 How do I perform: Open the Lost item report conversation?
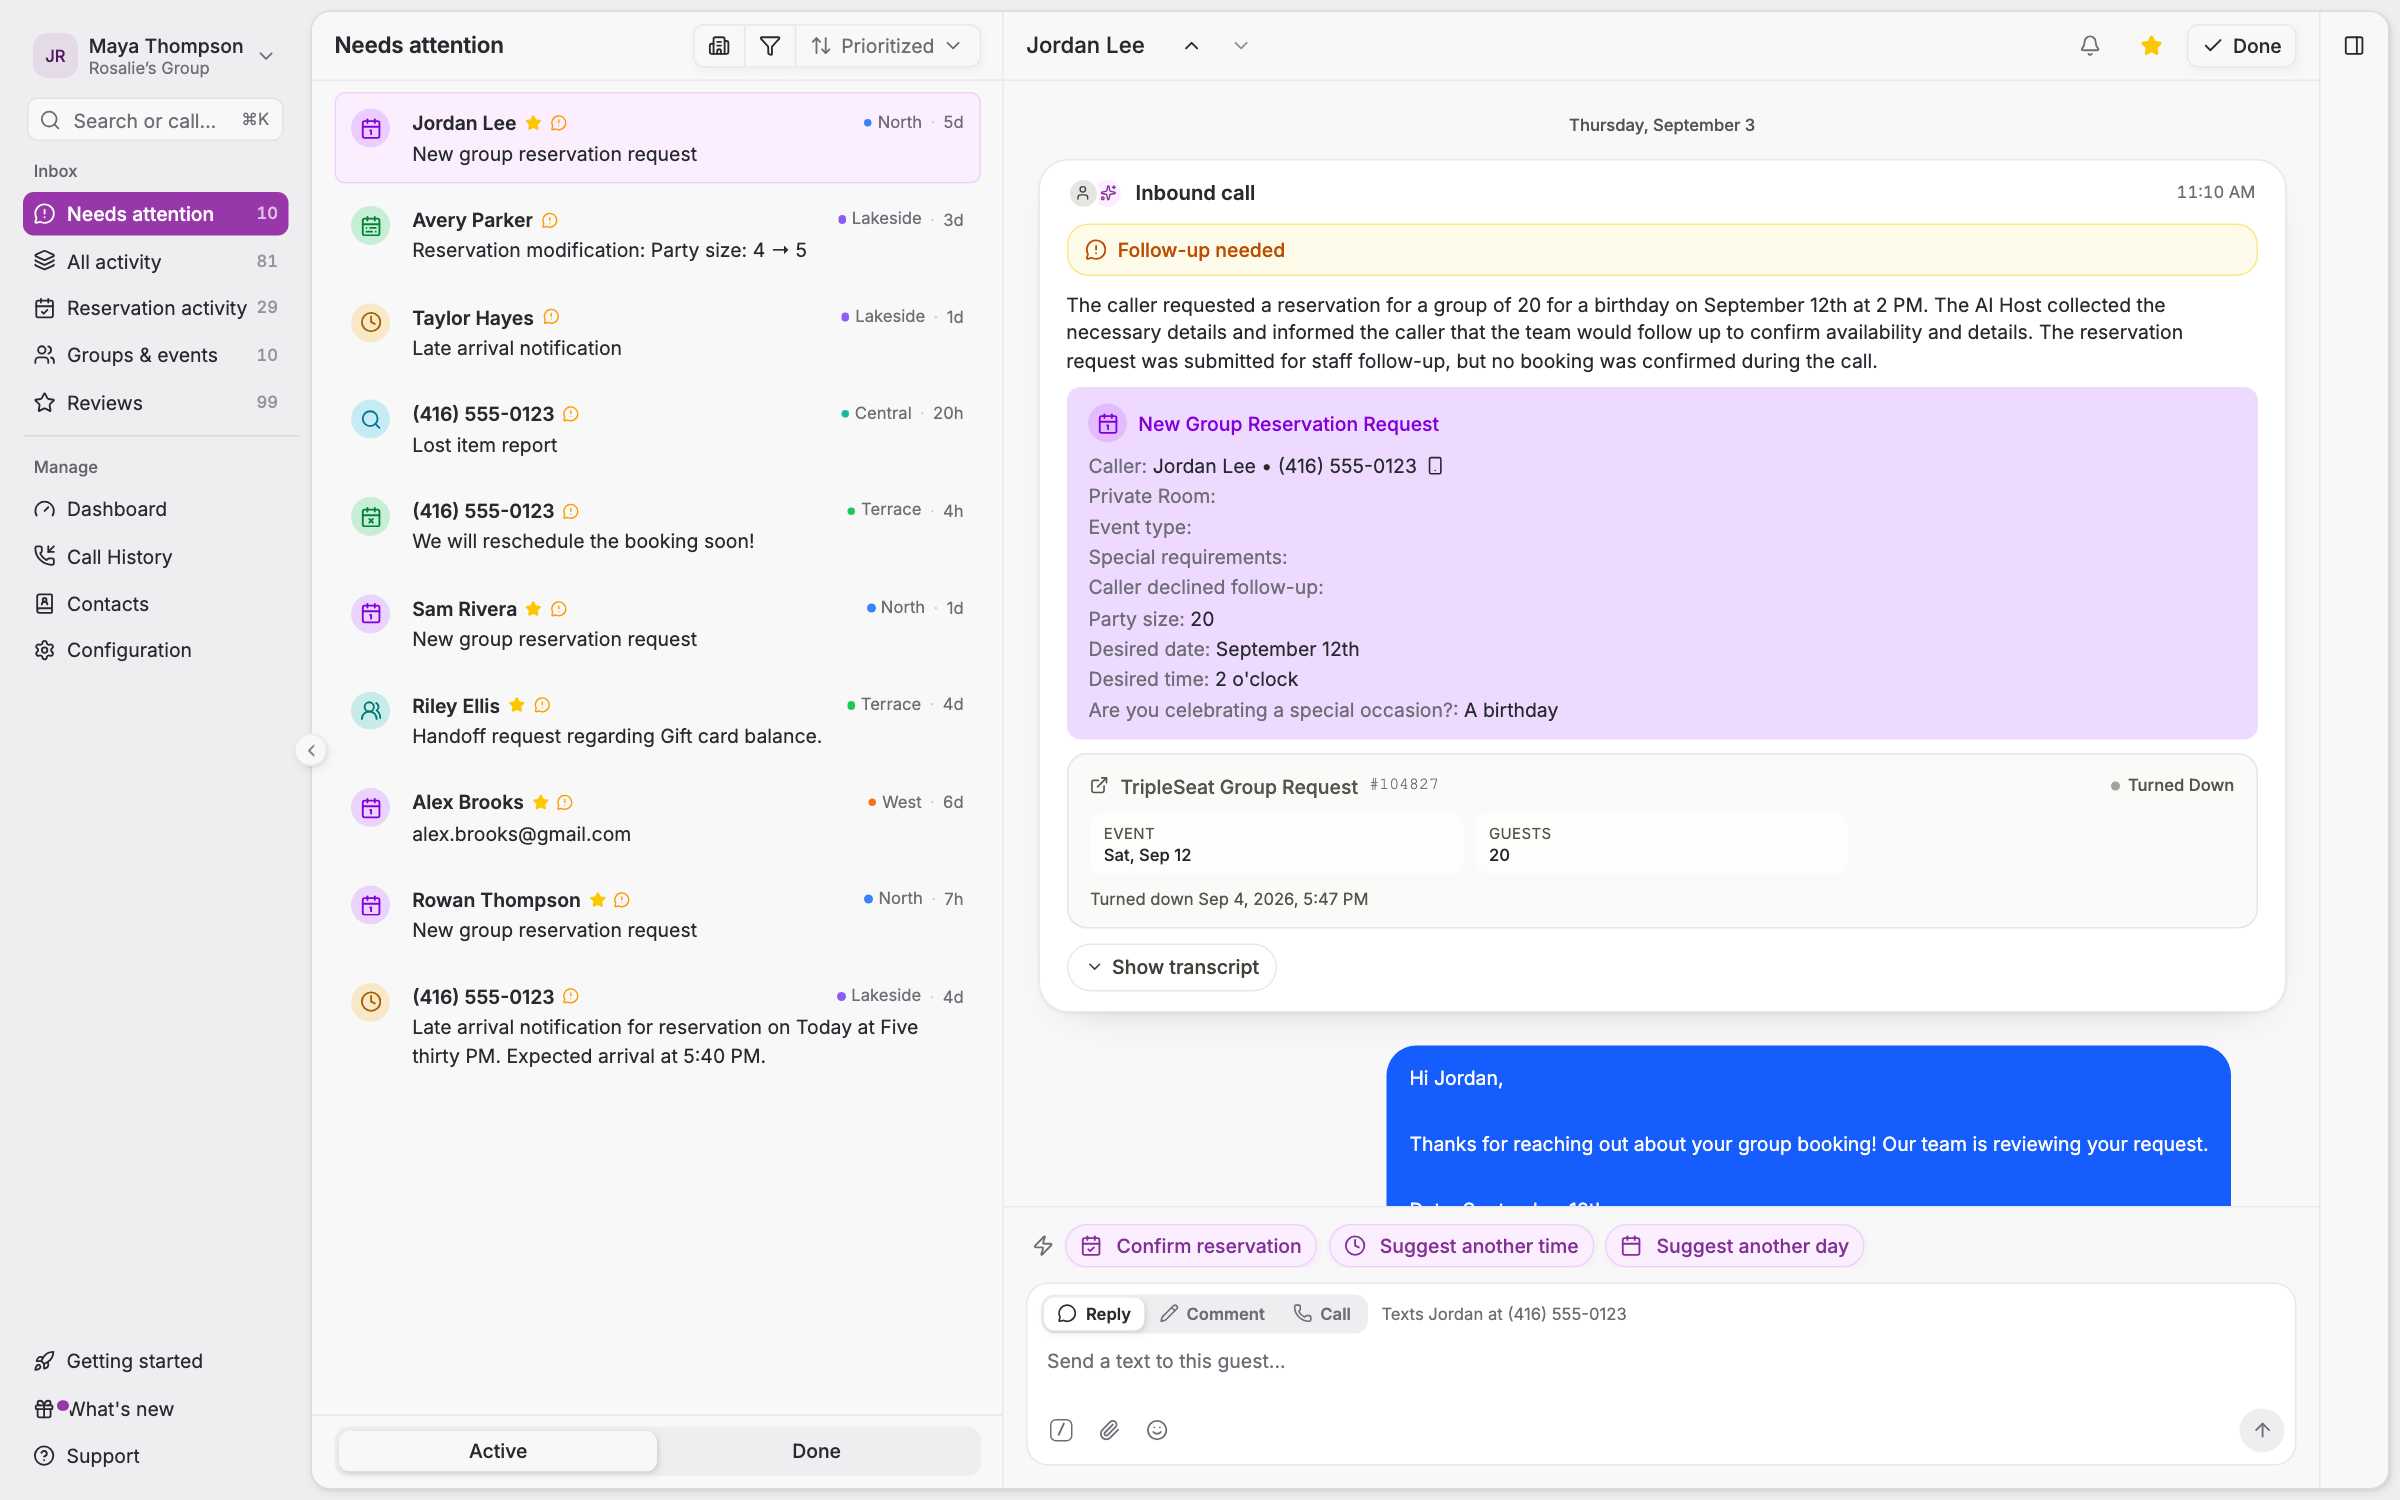coord(657,429)
